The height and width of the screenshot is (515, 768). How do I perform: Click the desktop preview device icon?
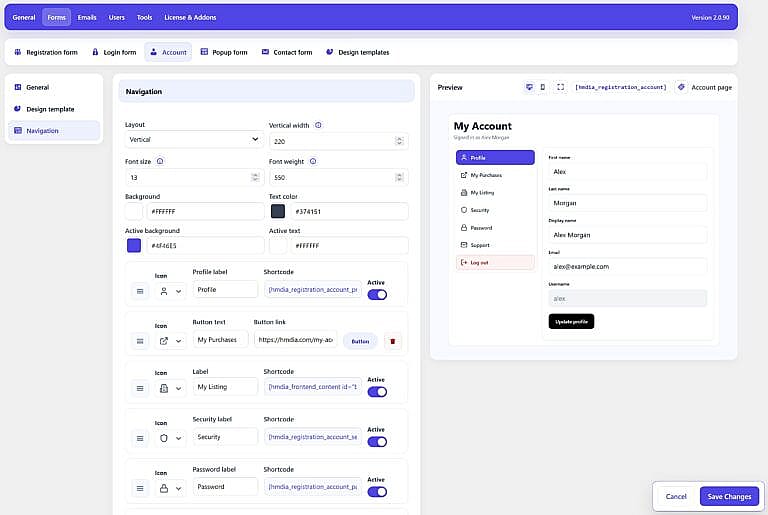tap(529, 87)
